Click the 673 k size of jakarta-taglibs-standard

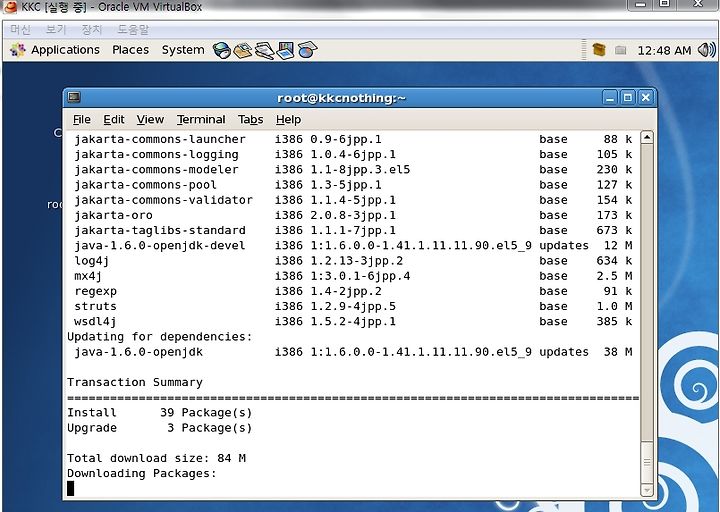(x=614, y=230)
